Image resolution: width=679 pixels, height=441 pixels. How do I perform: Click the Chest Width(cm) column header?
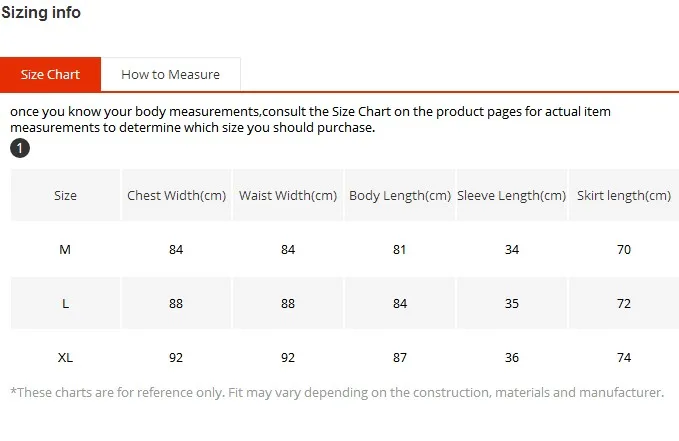177,195
